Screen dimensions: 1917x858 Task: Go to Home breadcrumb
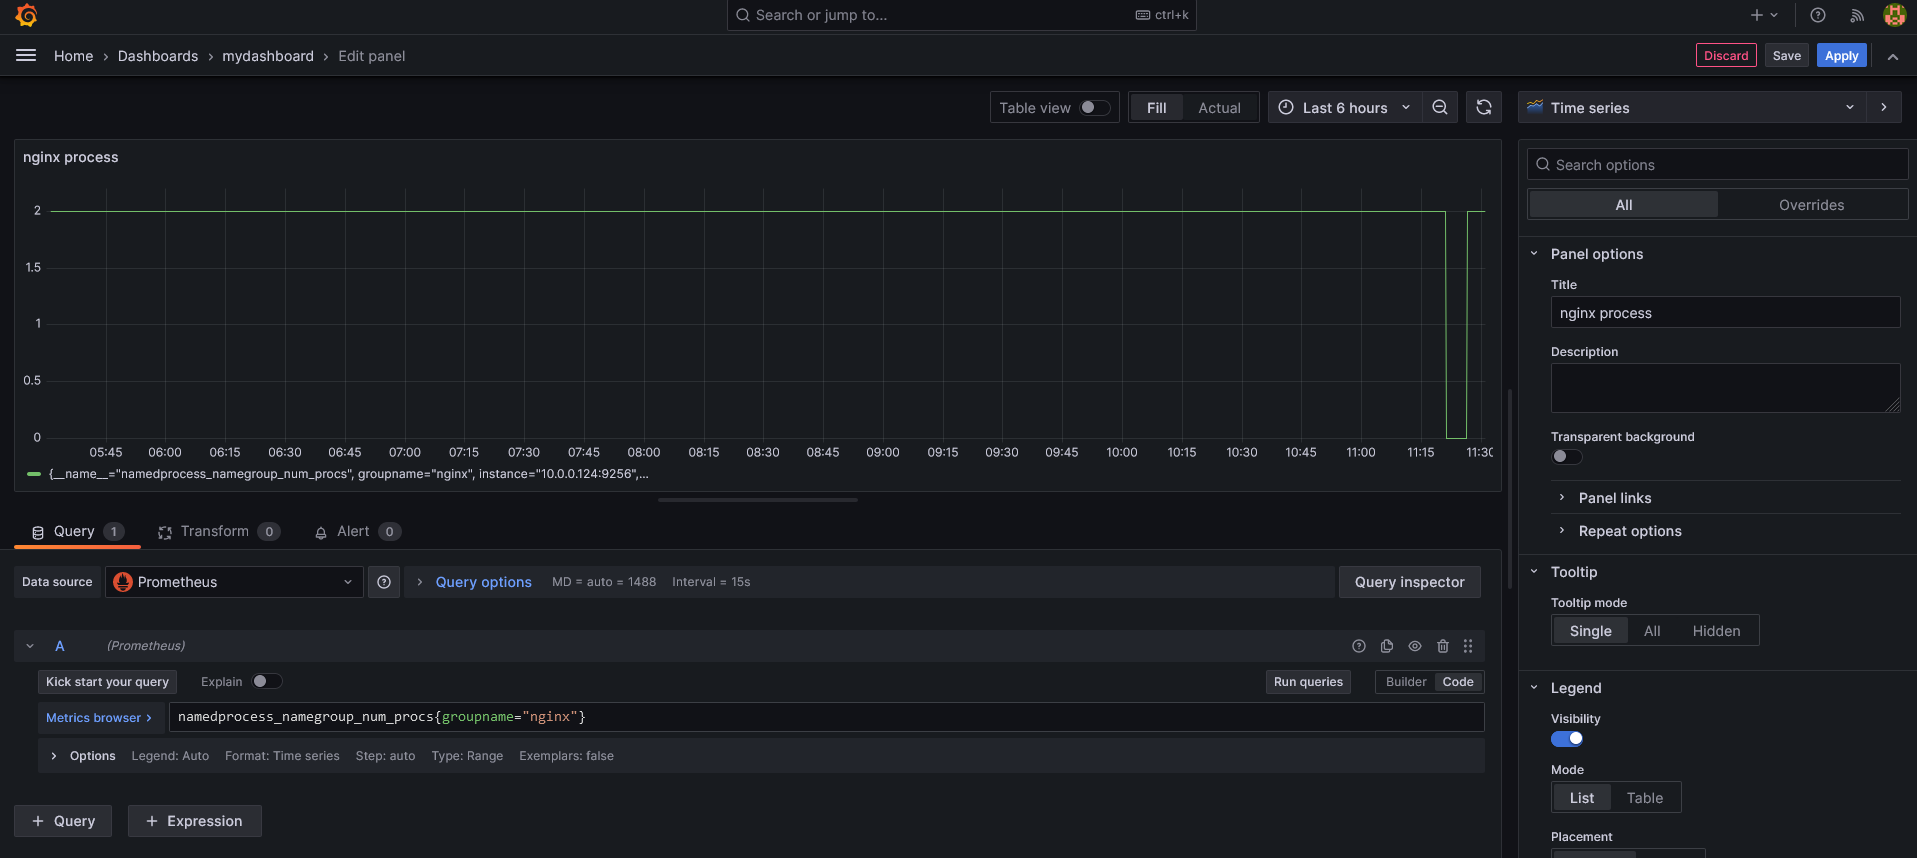pyautogui.click(x=73, y=56)
